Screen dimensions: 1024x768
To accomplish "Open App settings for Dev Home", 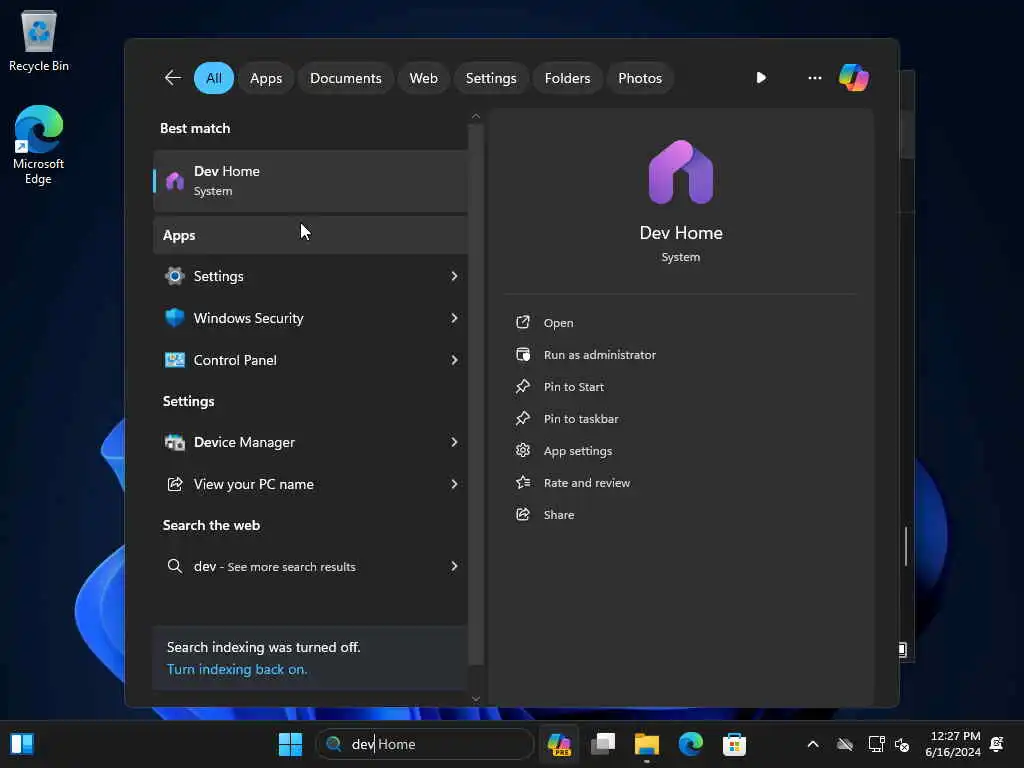I will point(578,451).
